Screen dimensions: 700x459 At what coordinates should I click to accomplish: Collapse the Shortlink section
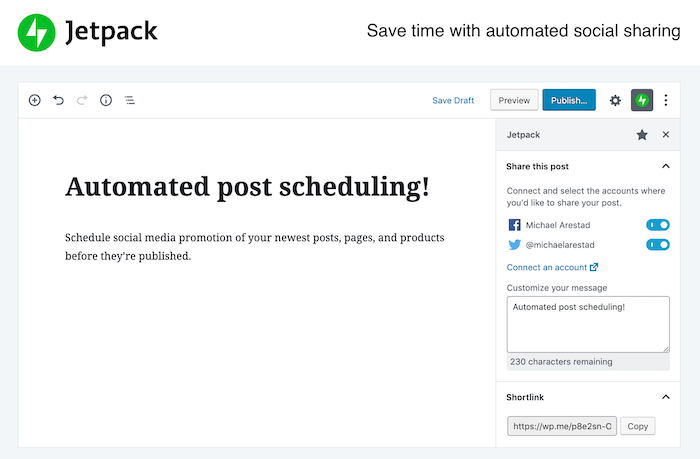click(666, 397)
